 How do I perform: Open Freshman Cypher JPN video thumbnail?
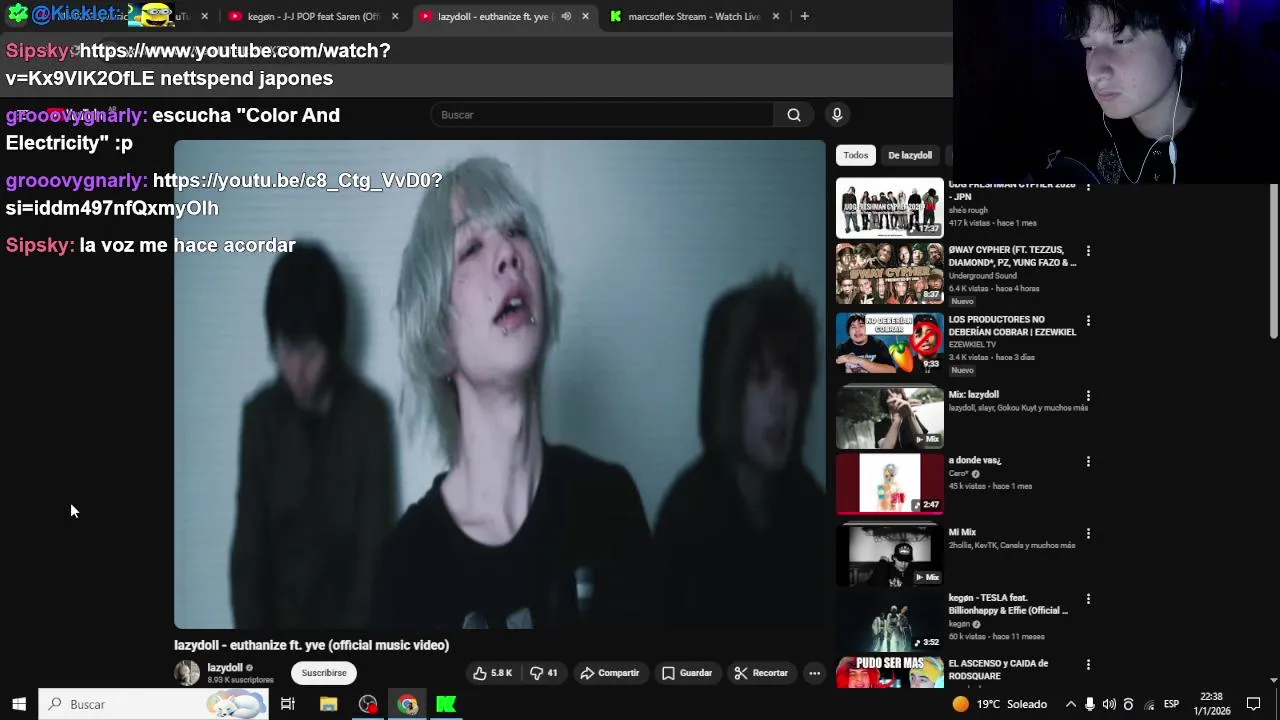[890, 208]
